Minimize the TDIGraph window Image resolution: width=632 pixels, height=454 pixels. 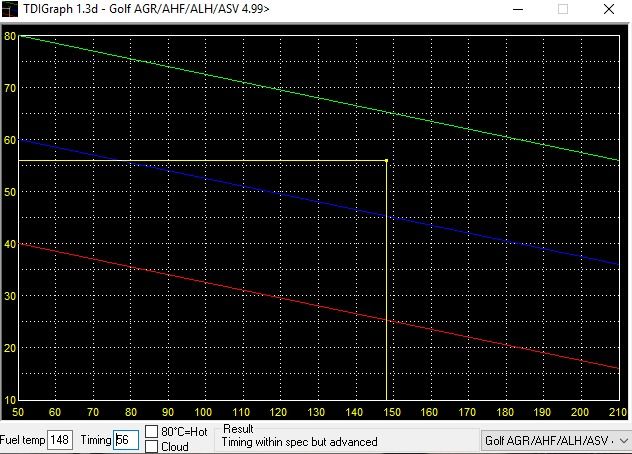517,9
